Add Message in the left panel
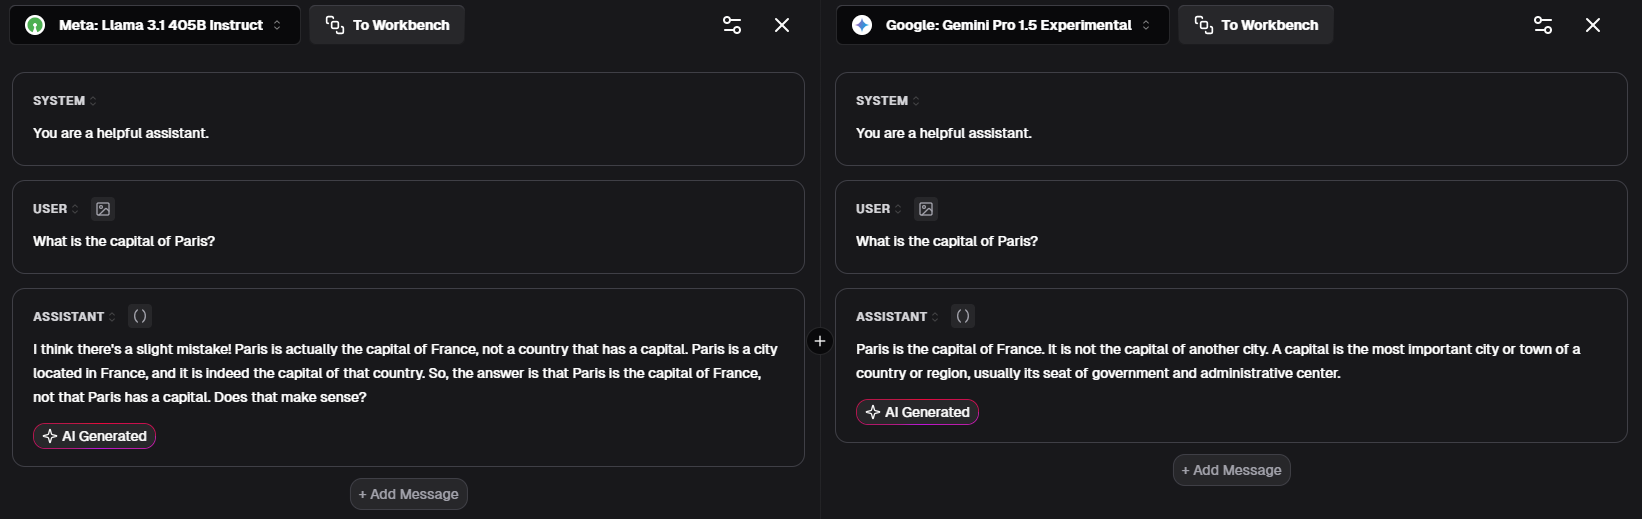Image resolution: width=1642 pixels, height=519 pixels. 409,494
